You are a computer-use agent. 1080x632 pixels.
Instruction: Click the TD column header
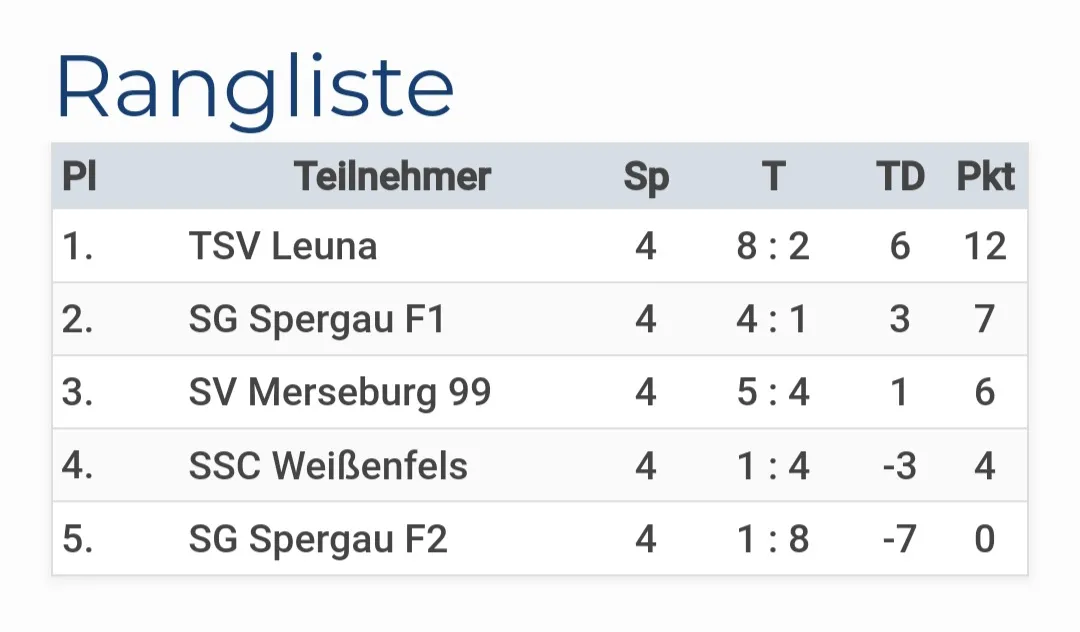point(900,176)
